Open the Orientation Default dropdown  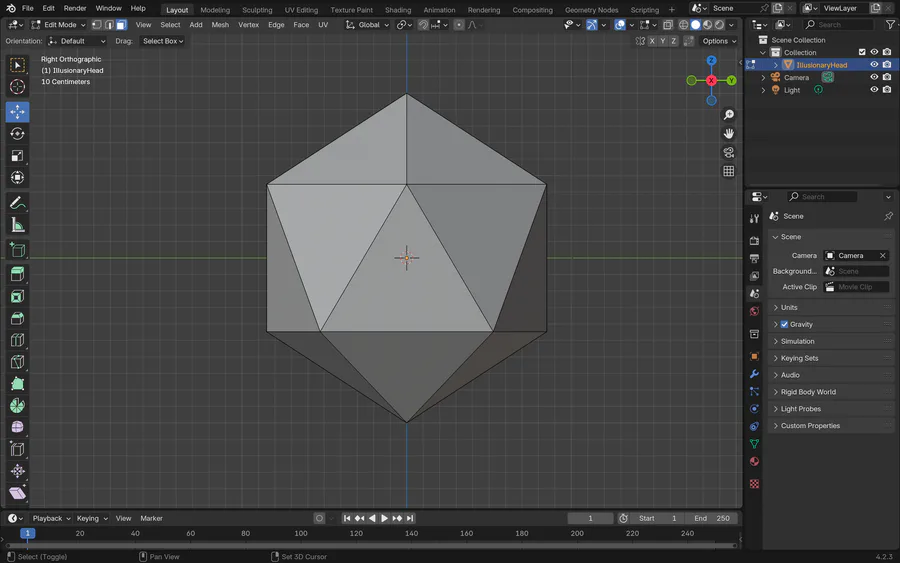pos(77,41)
